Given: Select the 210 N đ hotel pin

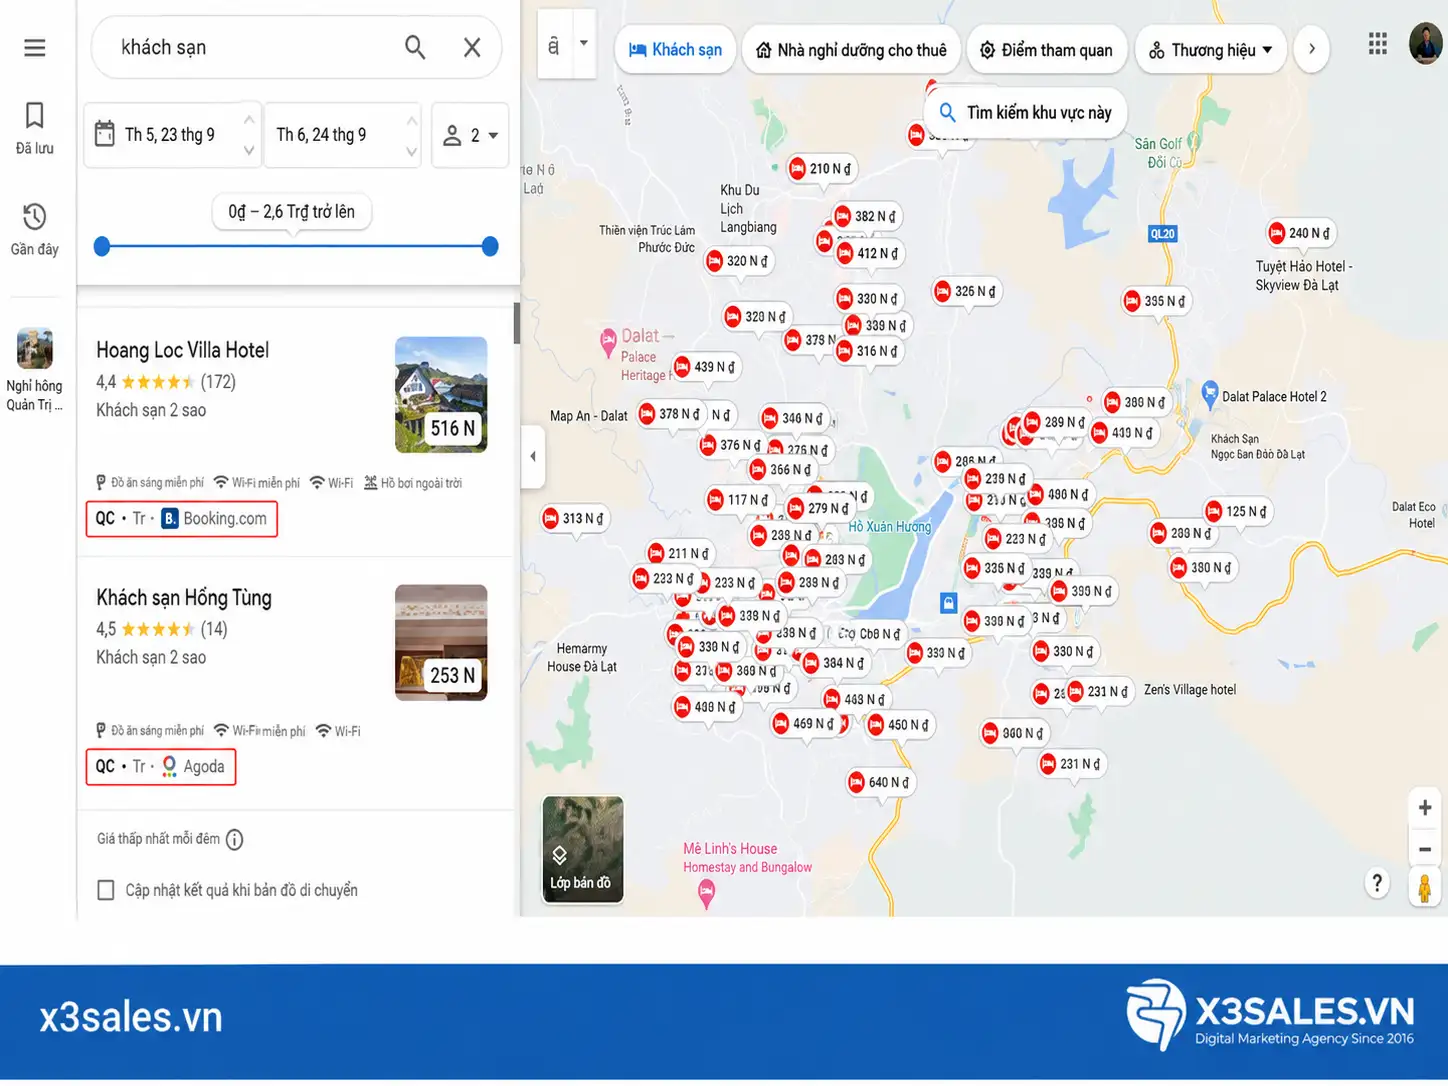Looking at the screenshot, I should [x=821, y=169].
